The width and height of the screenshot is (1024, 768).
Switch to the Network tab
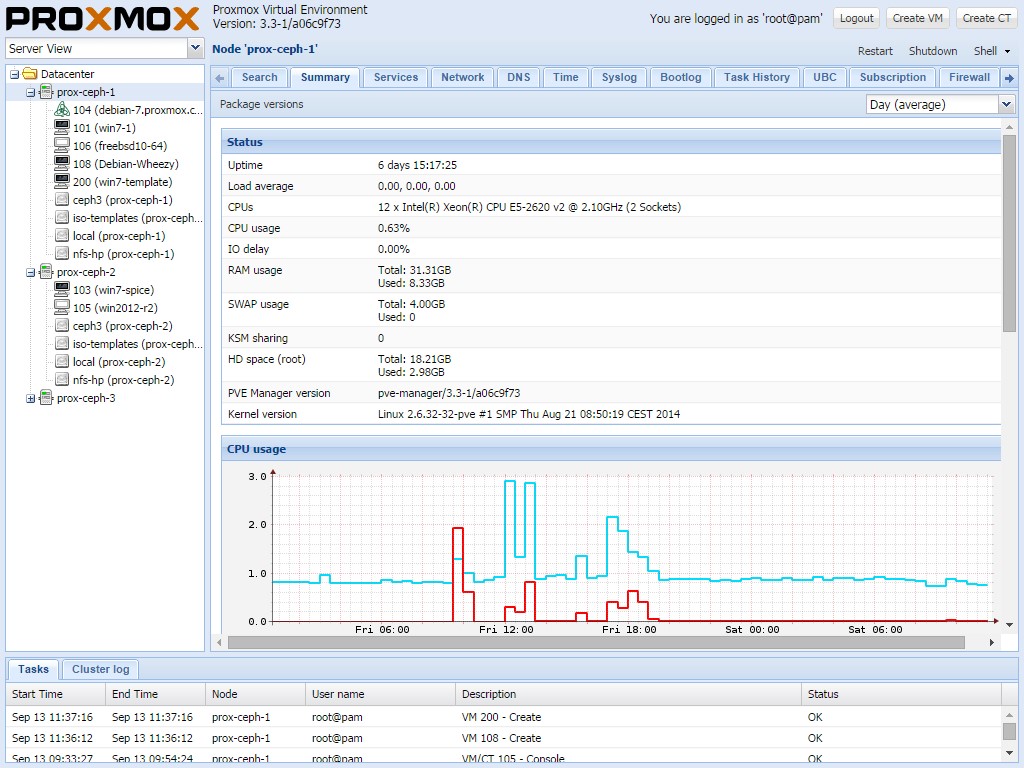click(462, 76)
